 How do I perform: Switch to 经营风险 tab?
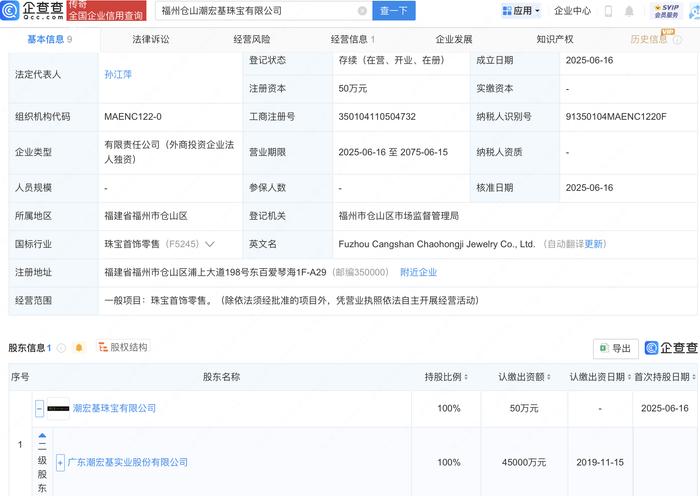click(252, 39)
